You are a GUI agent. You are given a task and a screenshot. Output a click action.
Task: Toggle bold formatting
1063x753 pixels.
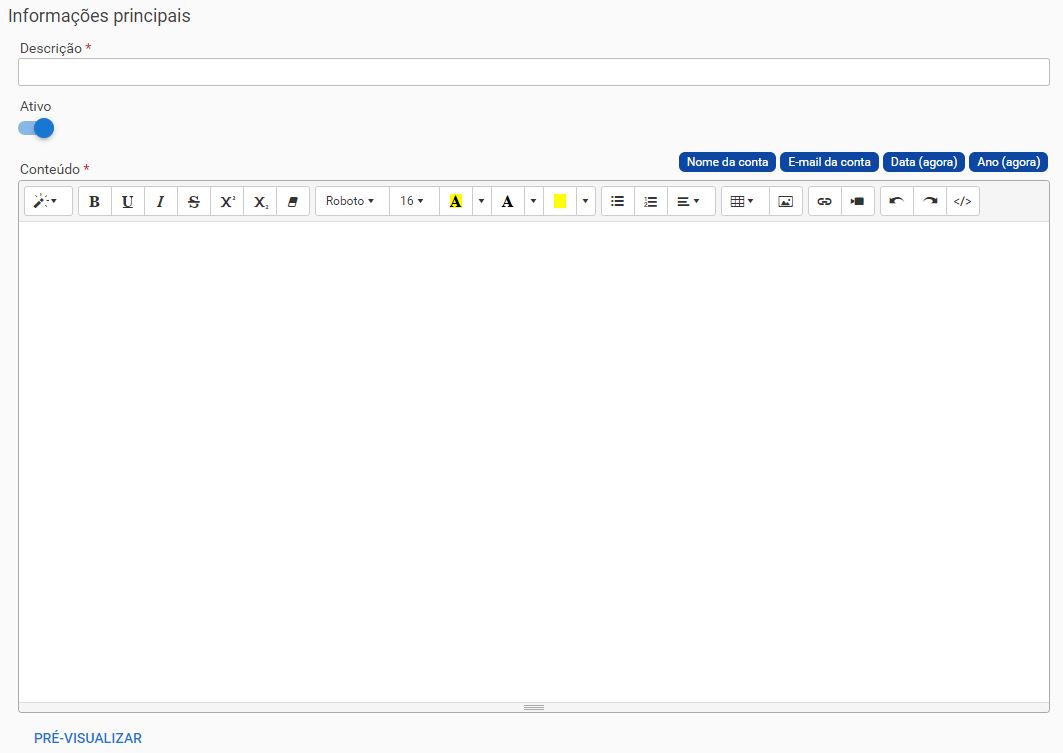(95, 201)
